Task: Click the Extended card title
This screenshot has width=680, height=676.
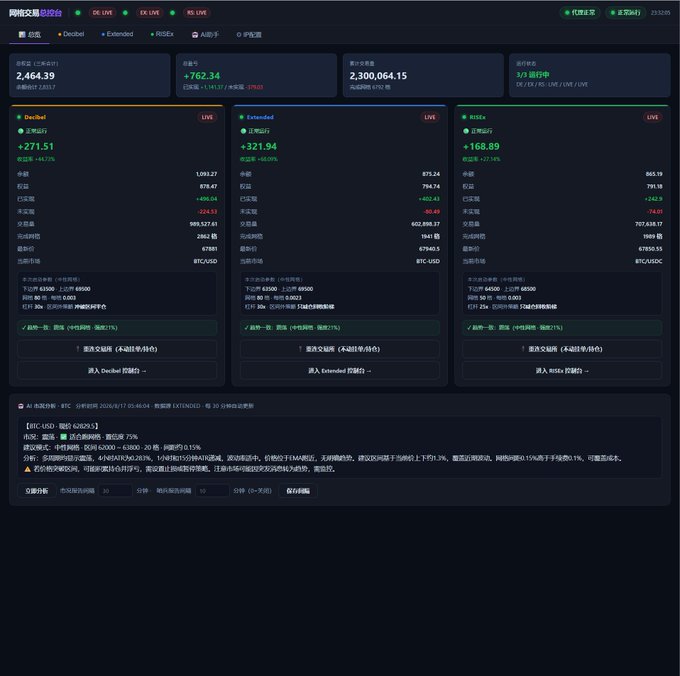Action: pyautogui.click(x=260, y=117)
